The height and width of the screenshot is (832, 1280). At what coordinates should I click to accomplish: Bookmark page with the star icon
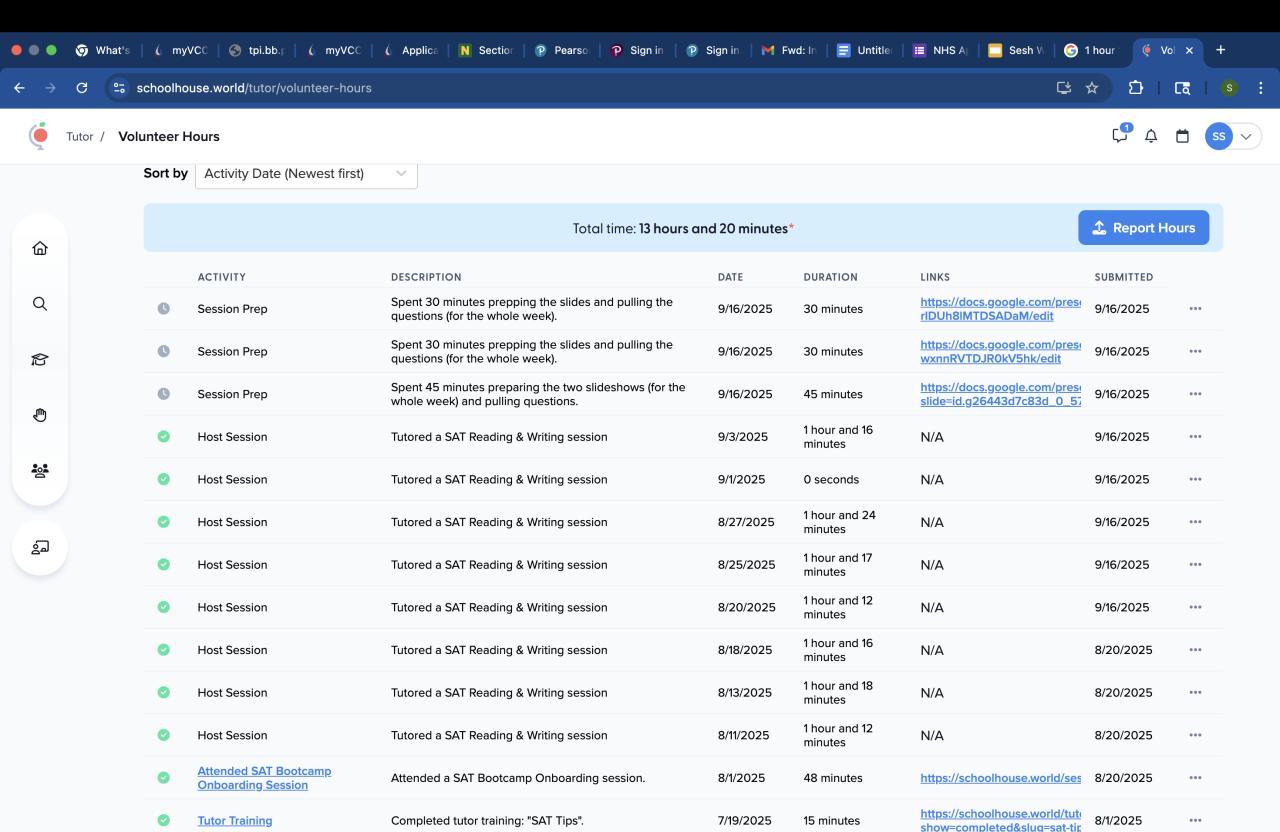pos(1092,88)
